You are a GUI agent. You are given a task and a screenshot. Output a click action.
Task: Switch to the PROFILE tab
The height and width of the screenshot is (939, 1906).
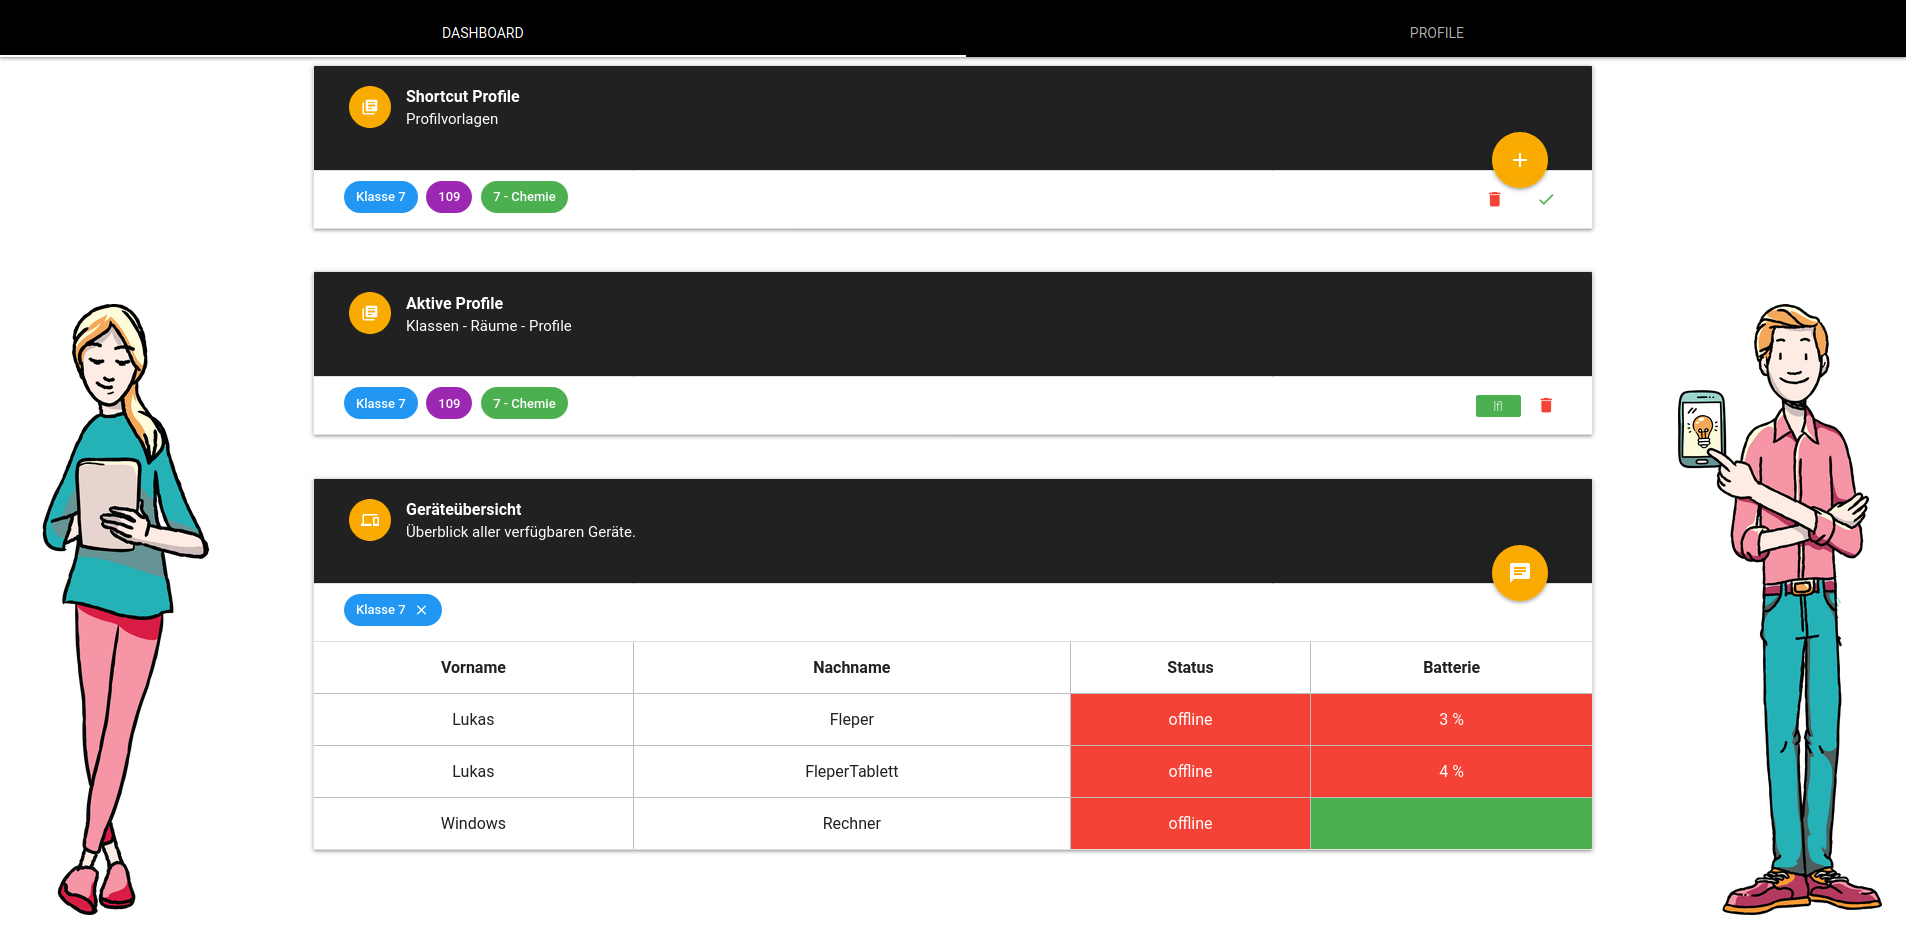(x=1436, y=32)
